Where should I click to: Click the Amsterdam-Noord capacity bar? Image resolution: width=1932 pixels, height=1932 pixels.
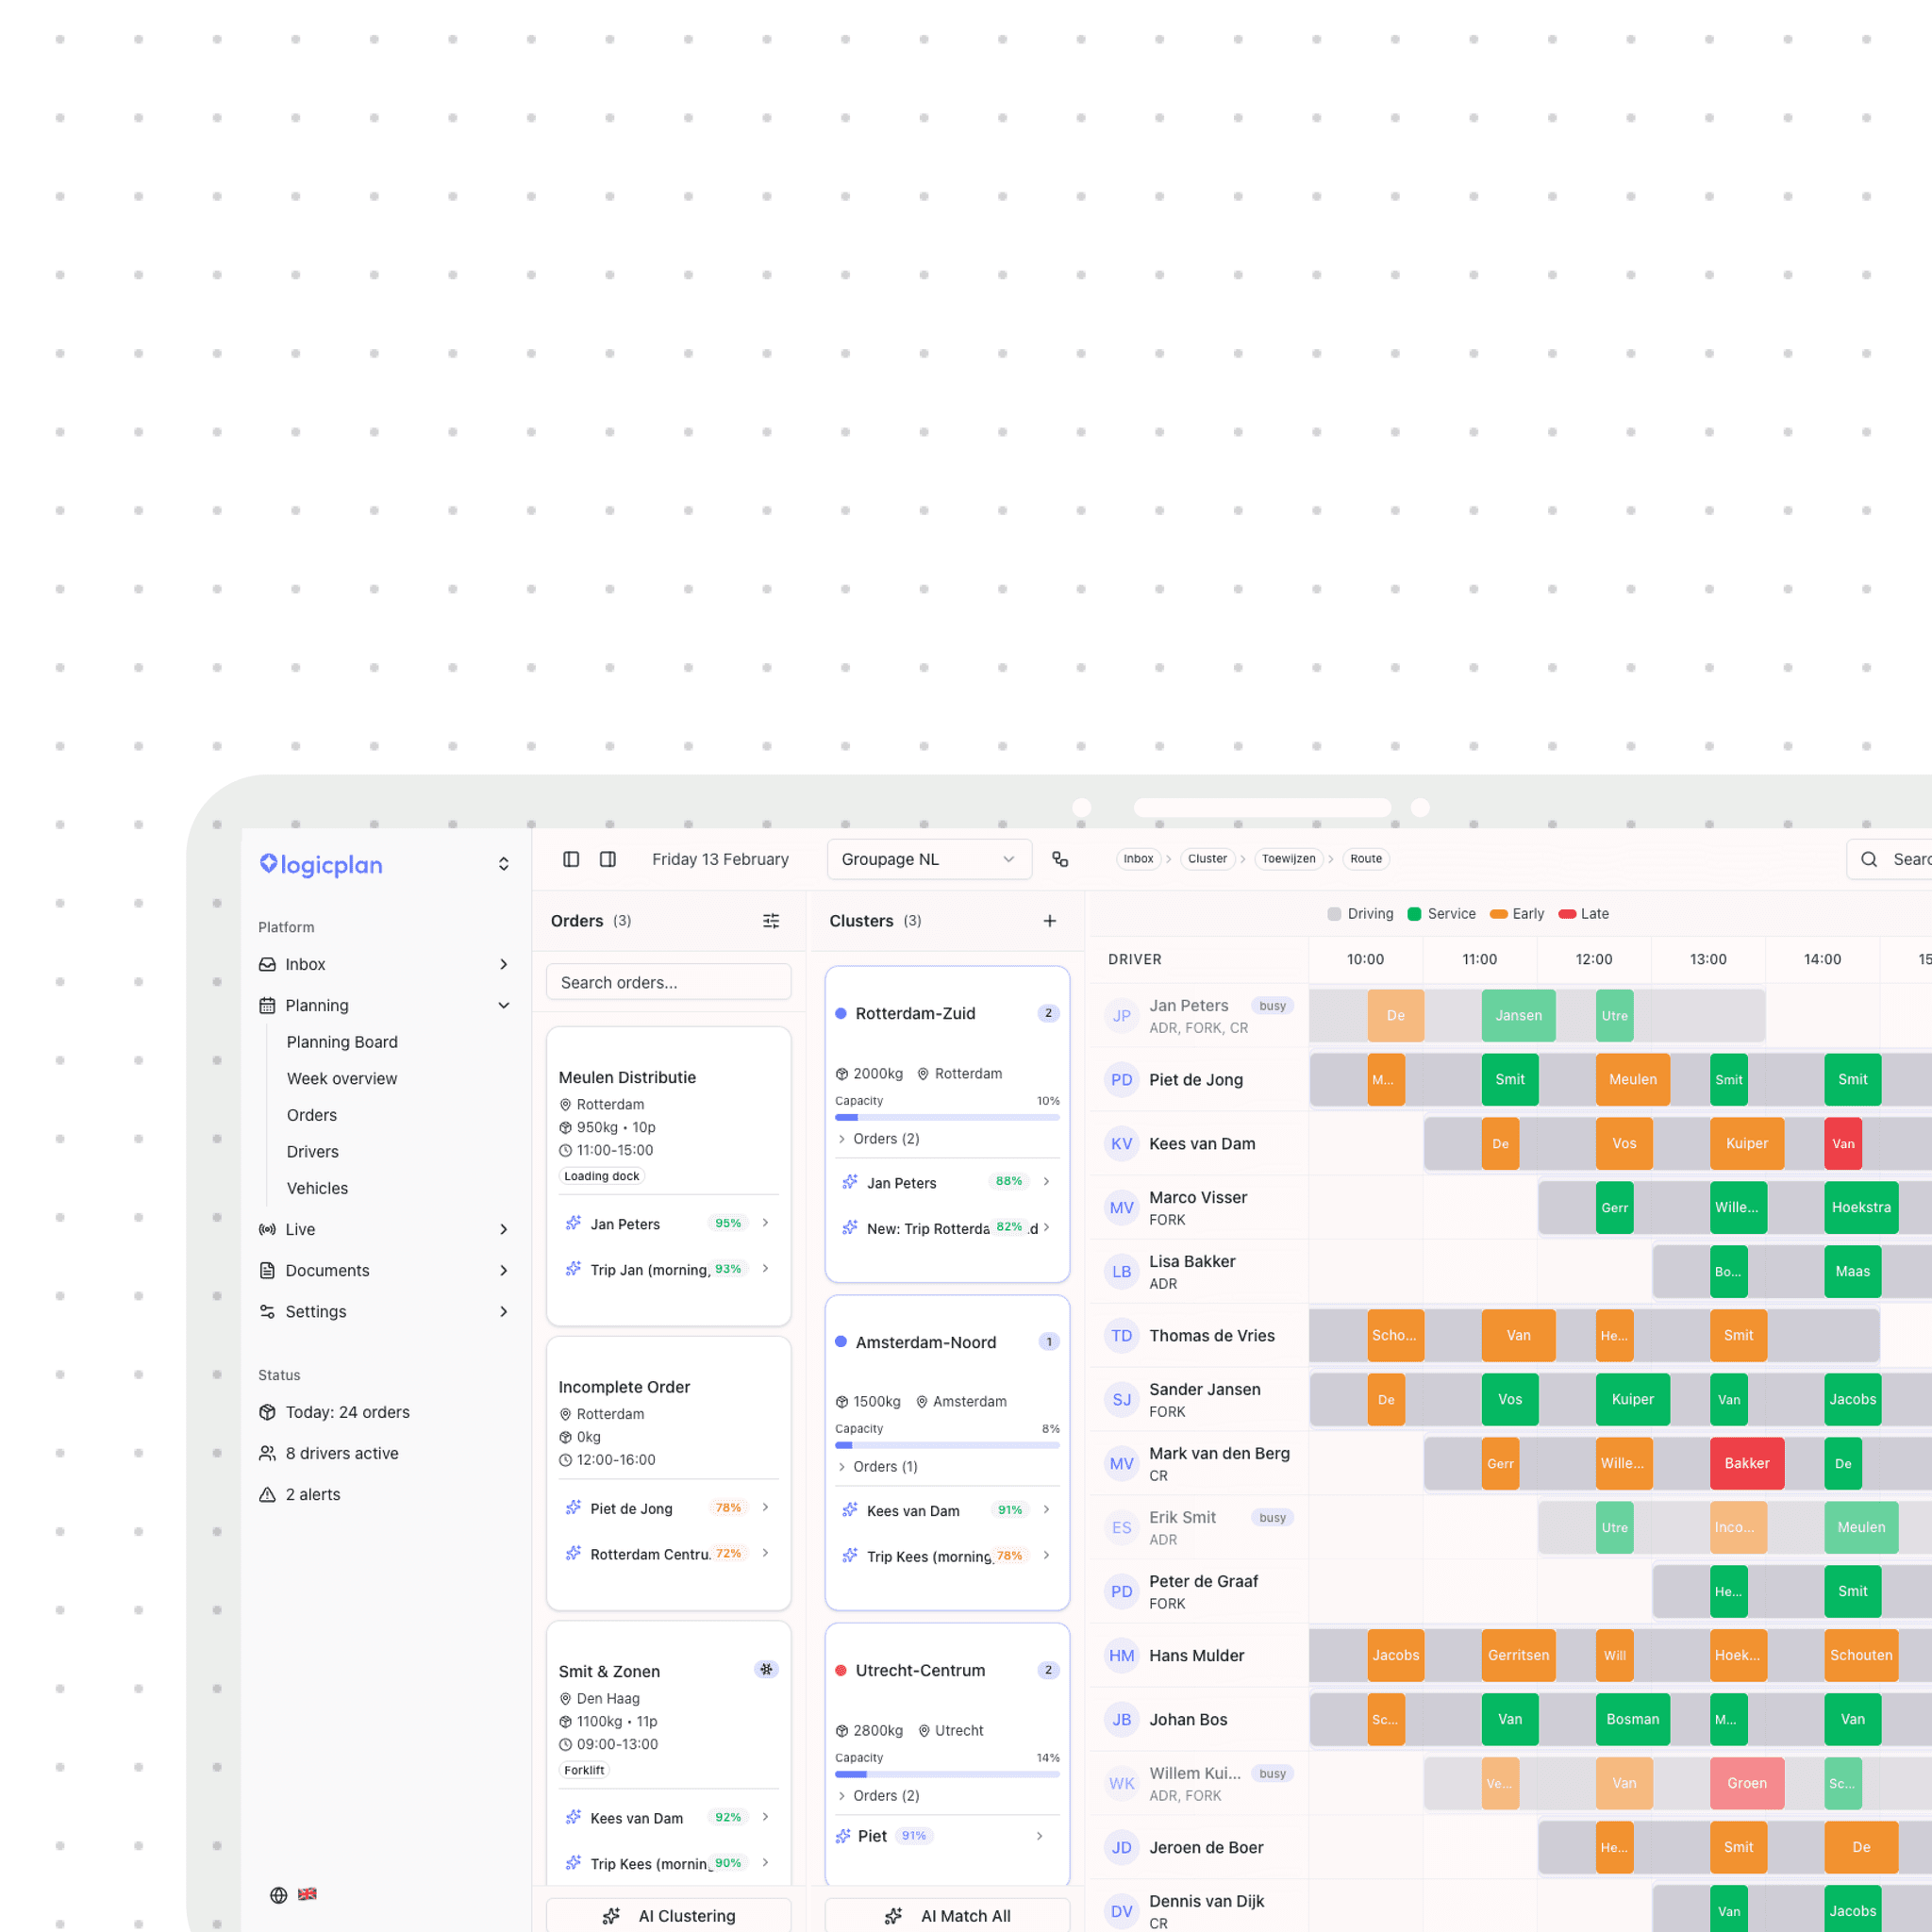pyautogui.click(x=946, y=1445)
